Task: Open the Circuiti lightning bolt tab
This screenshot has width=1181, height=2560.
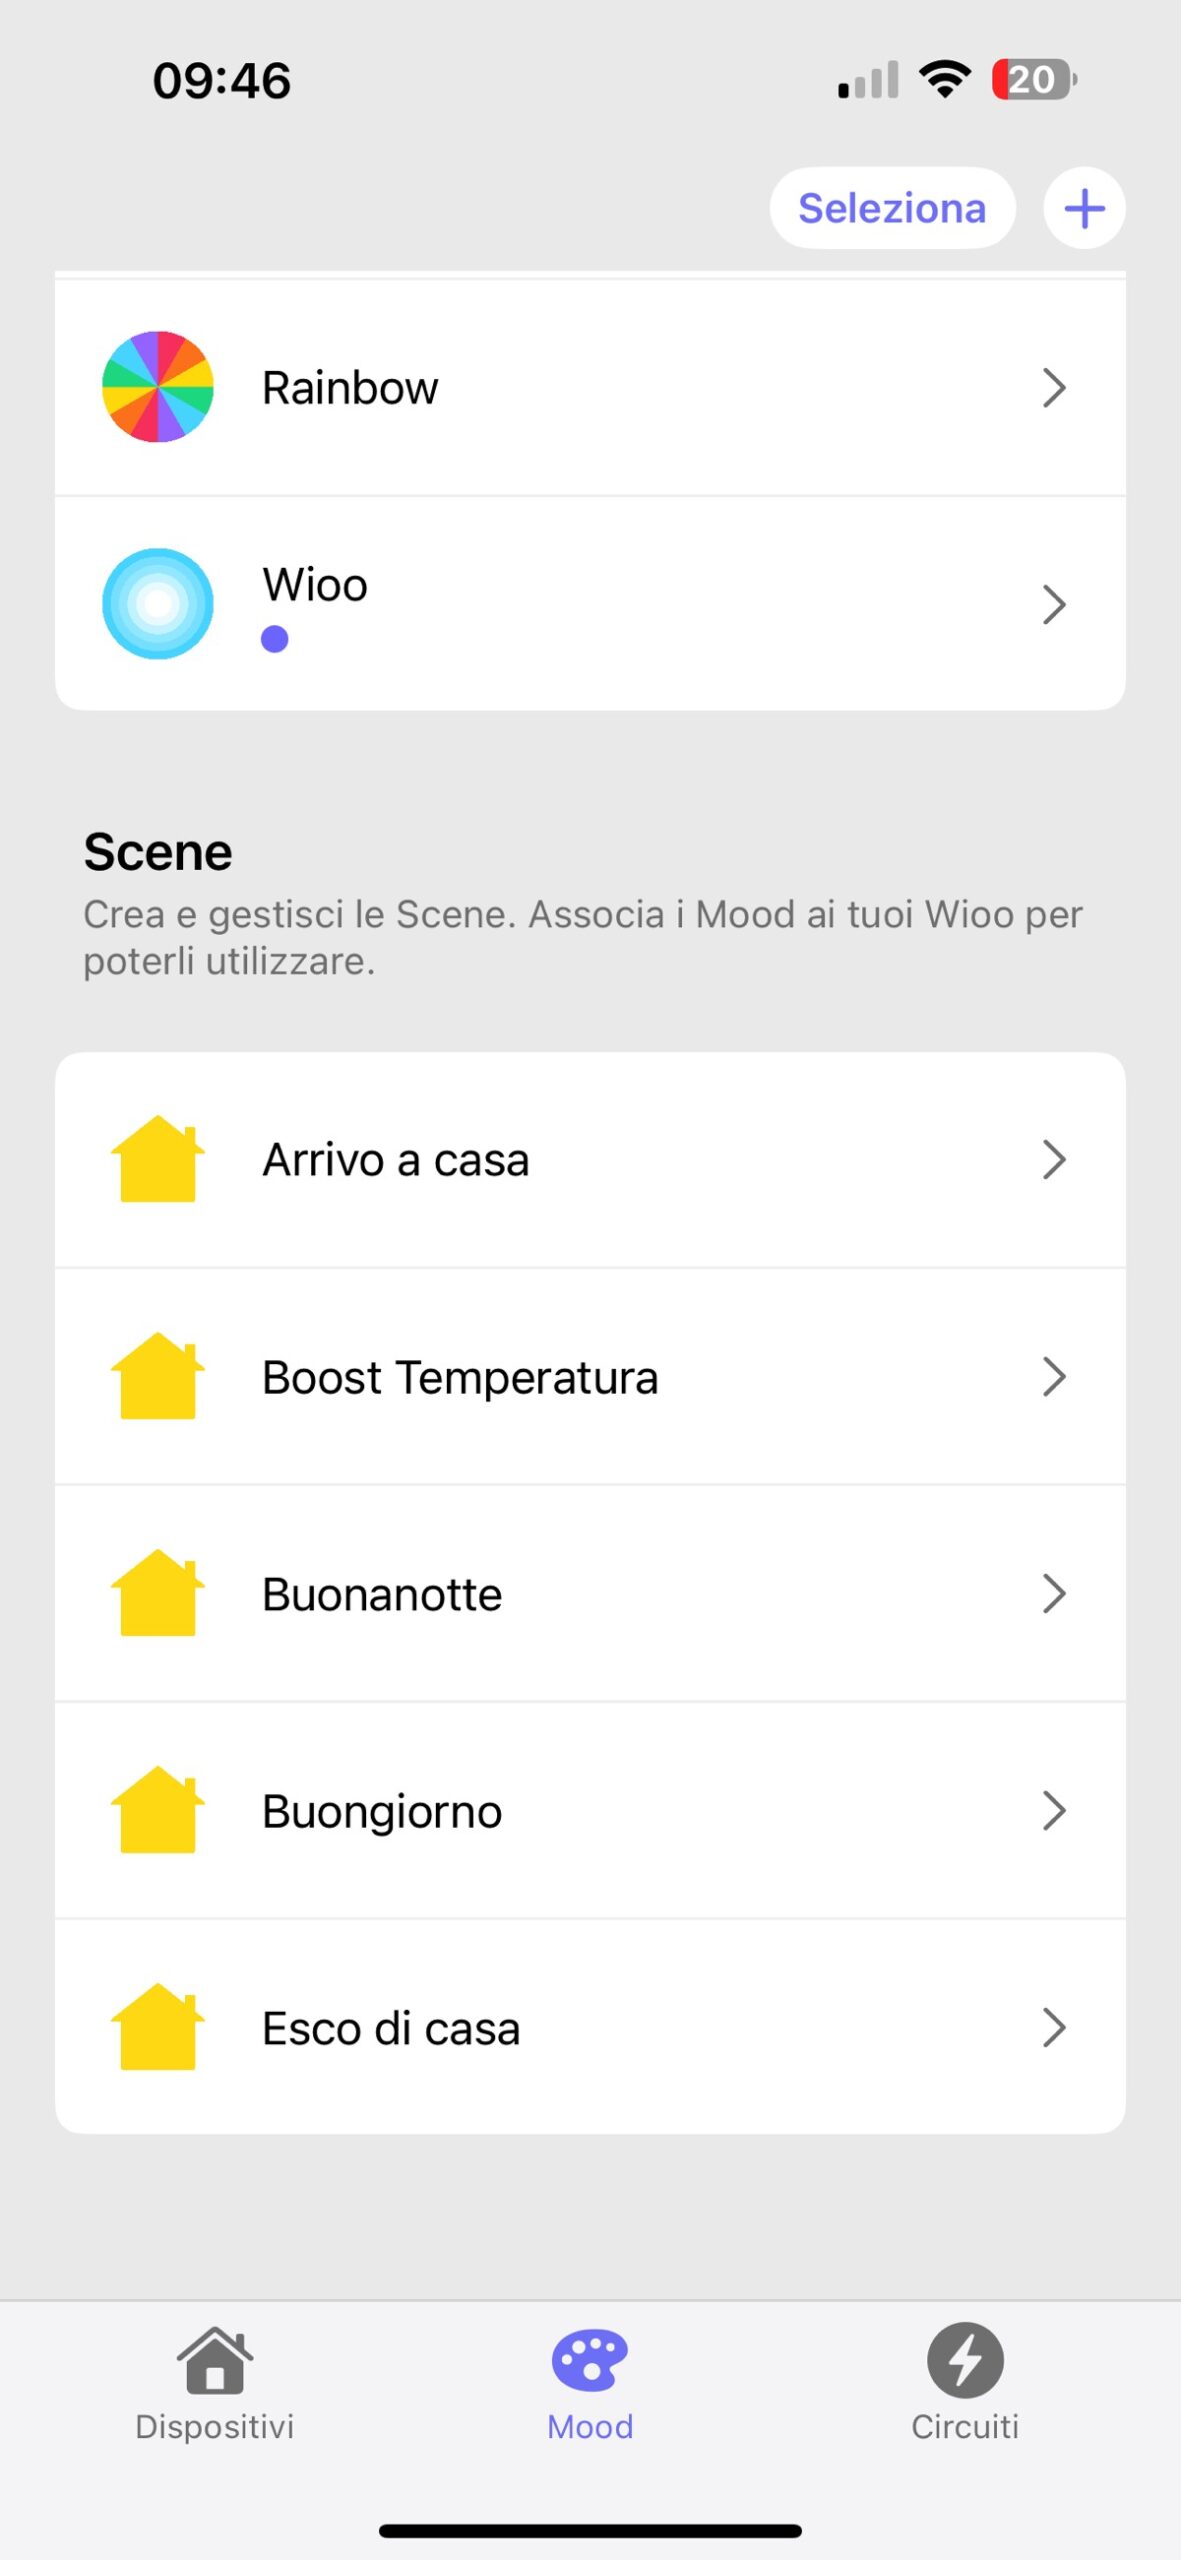Action: (x=965, y=2382)
